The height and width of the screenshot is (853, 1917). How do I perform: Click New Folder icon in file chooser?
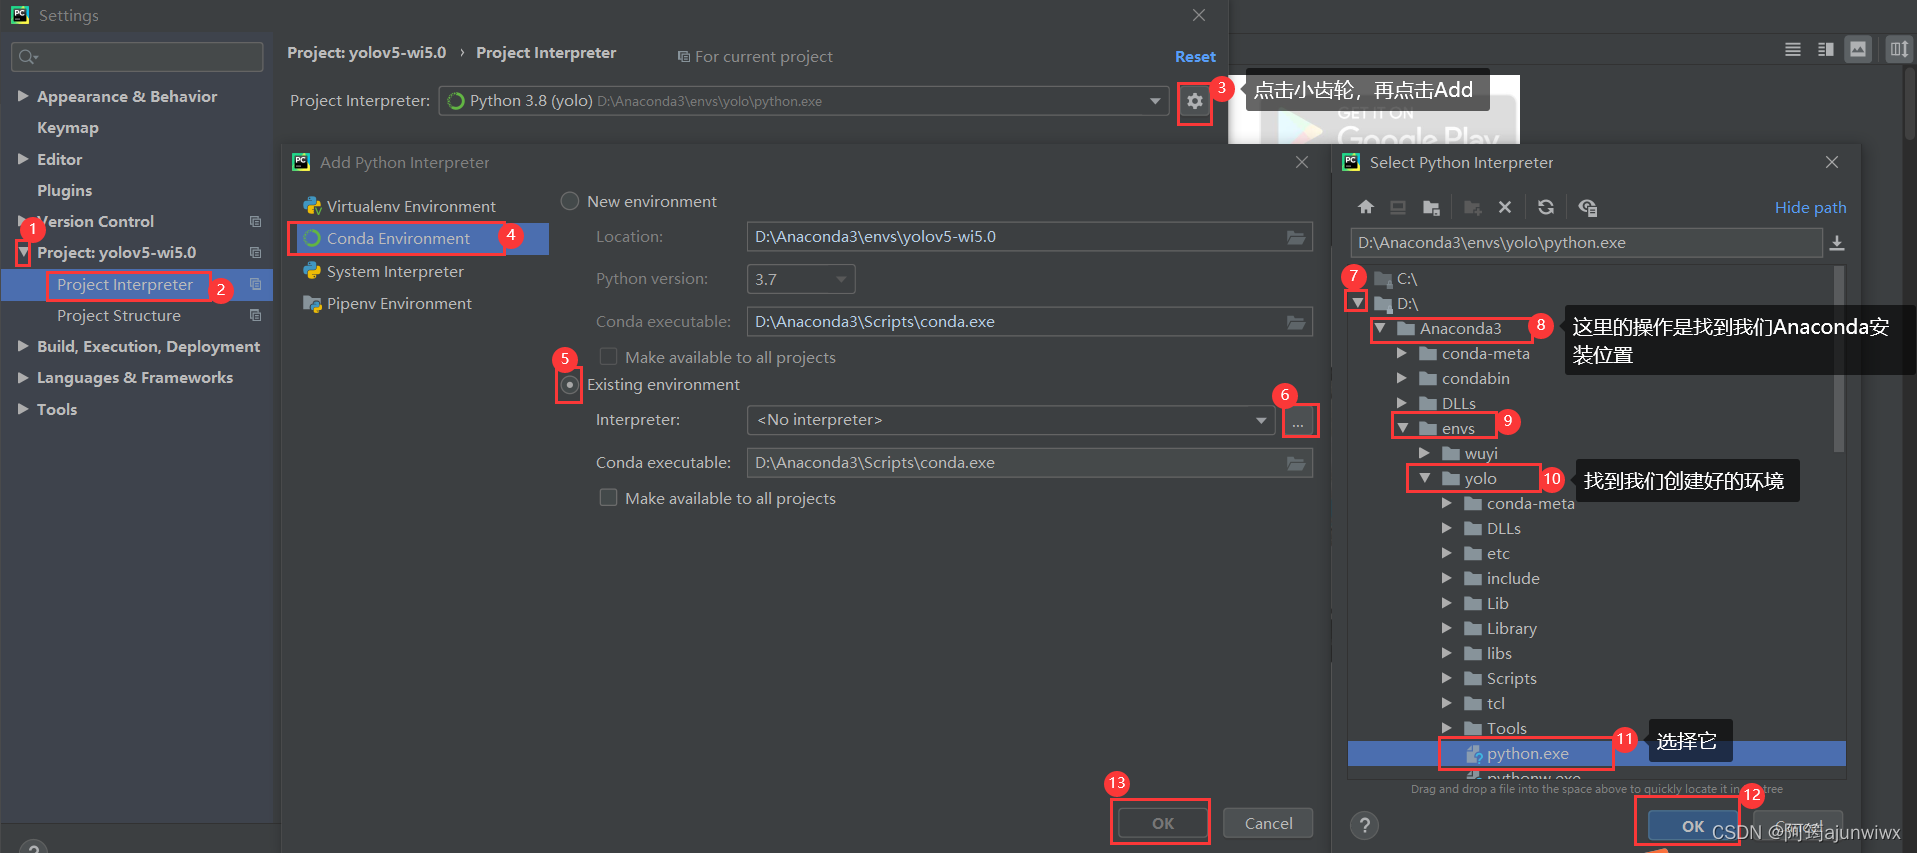[x=1472, y=207]
